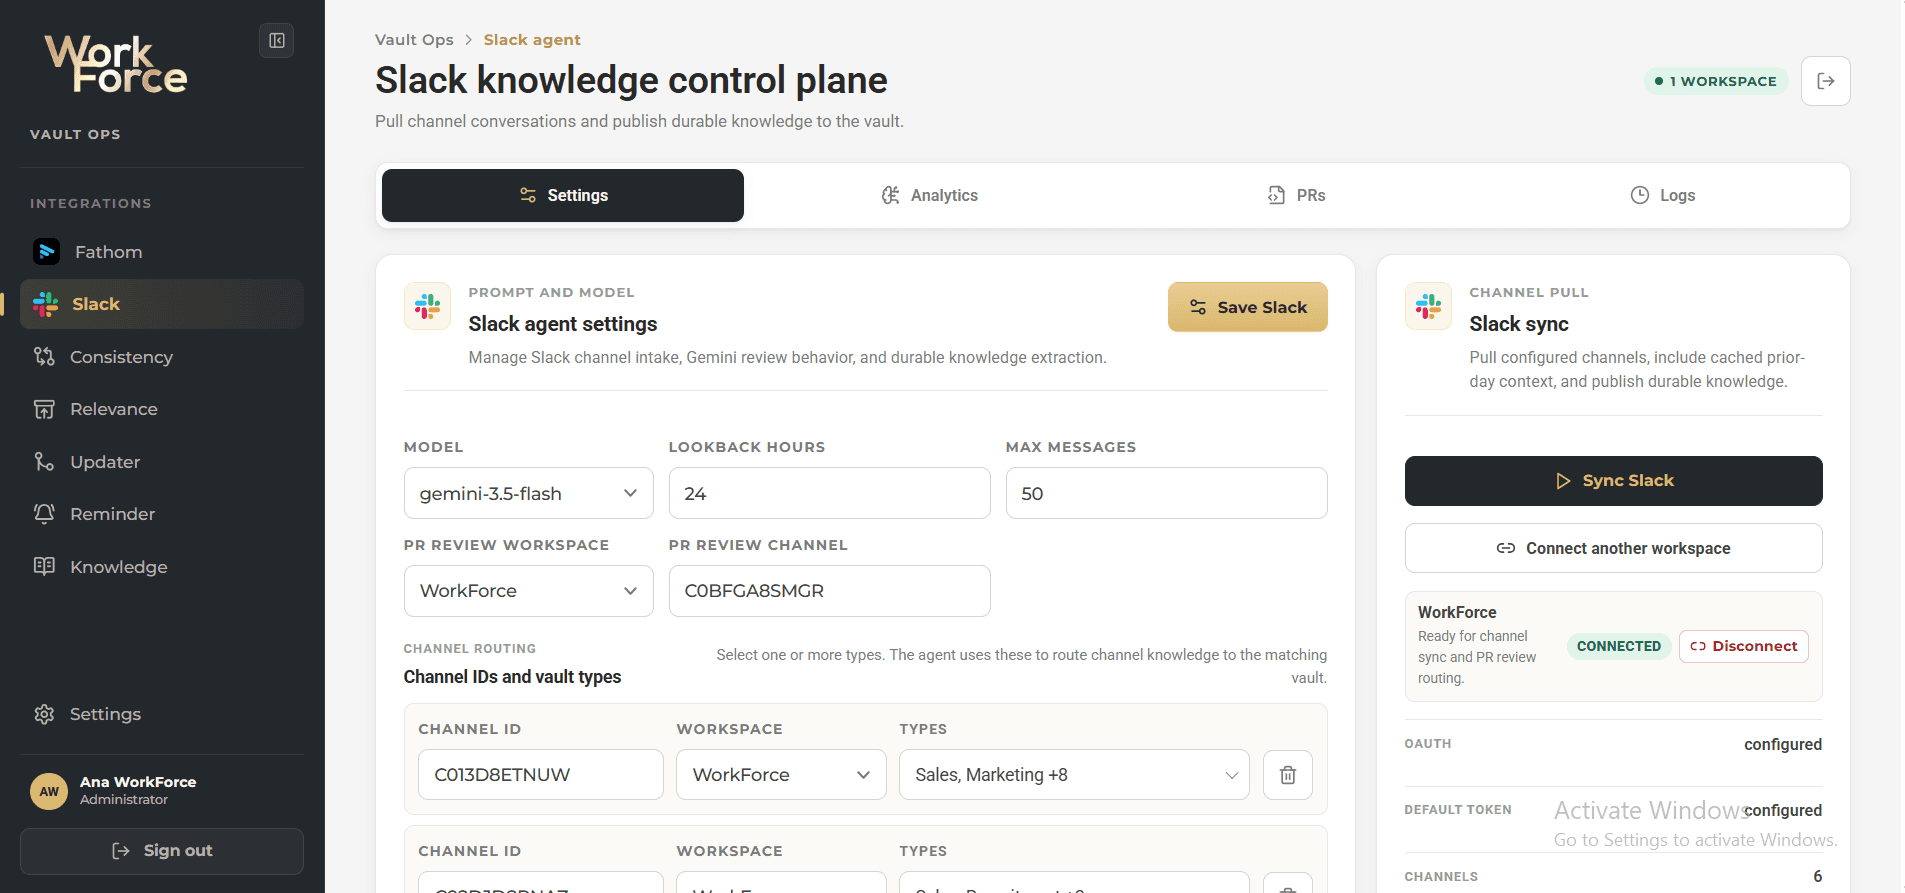1905x893 pixels.
Task: Click Connect another workspace
Action: point(1613,548)
